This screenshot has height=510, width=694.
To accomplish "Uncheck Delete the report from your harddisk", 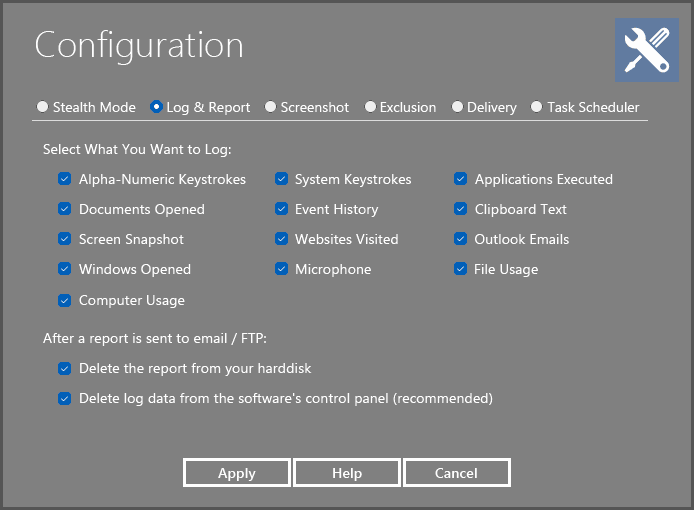I will pyautogui.click(x=64, y=368).
